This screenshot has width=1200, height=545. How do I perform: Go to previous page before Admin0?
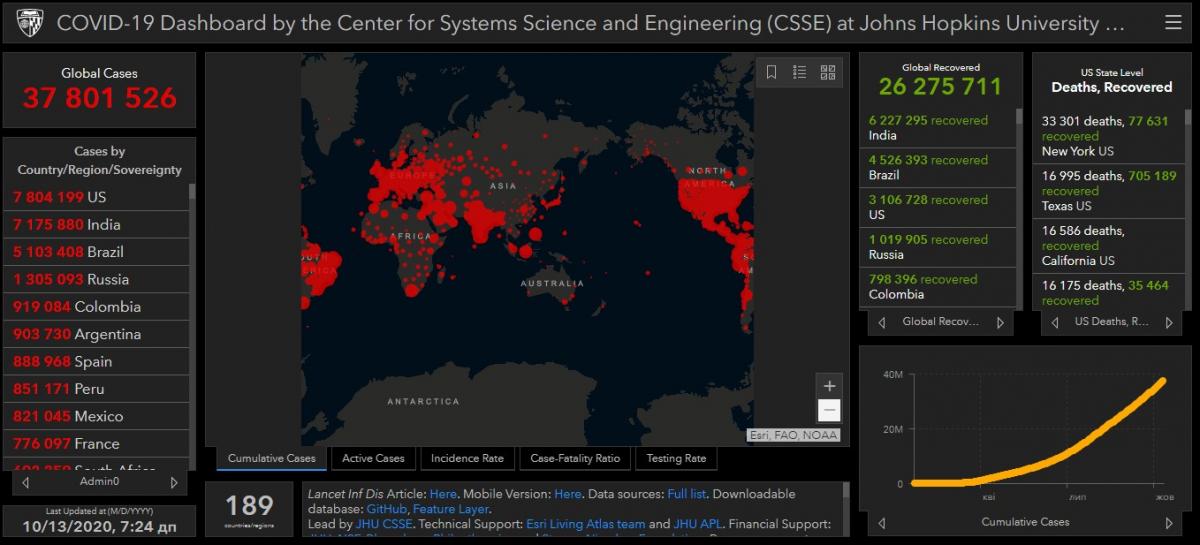point(26,482)
